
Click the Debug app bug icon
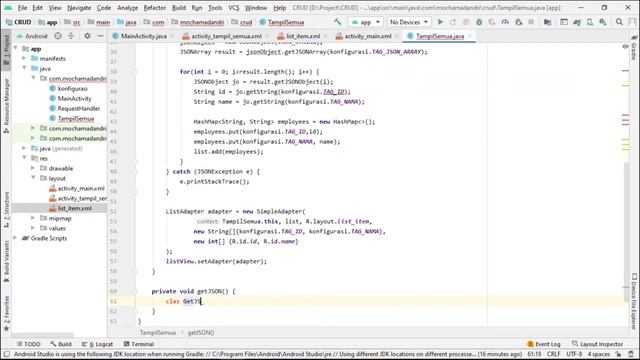479,22
